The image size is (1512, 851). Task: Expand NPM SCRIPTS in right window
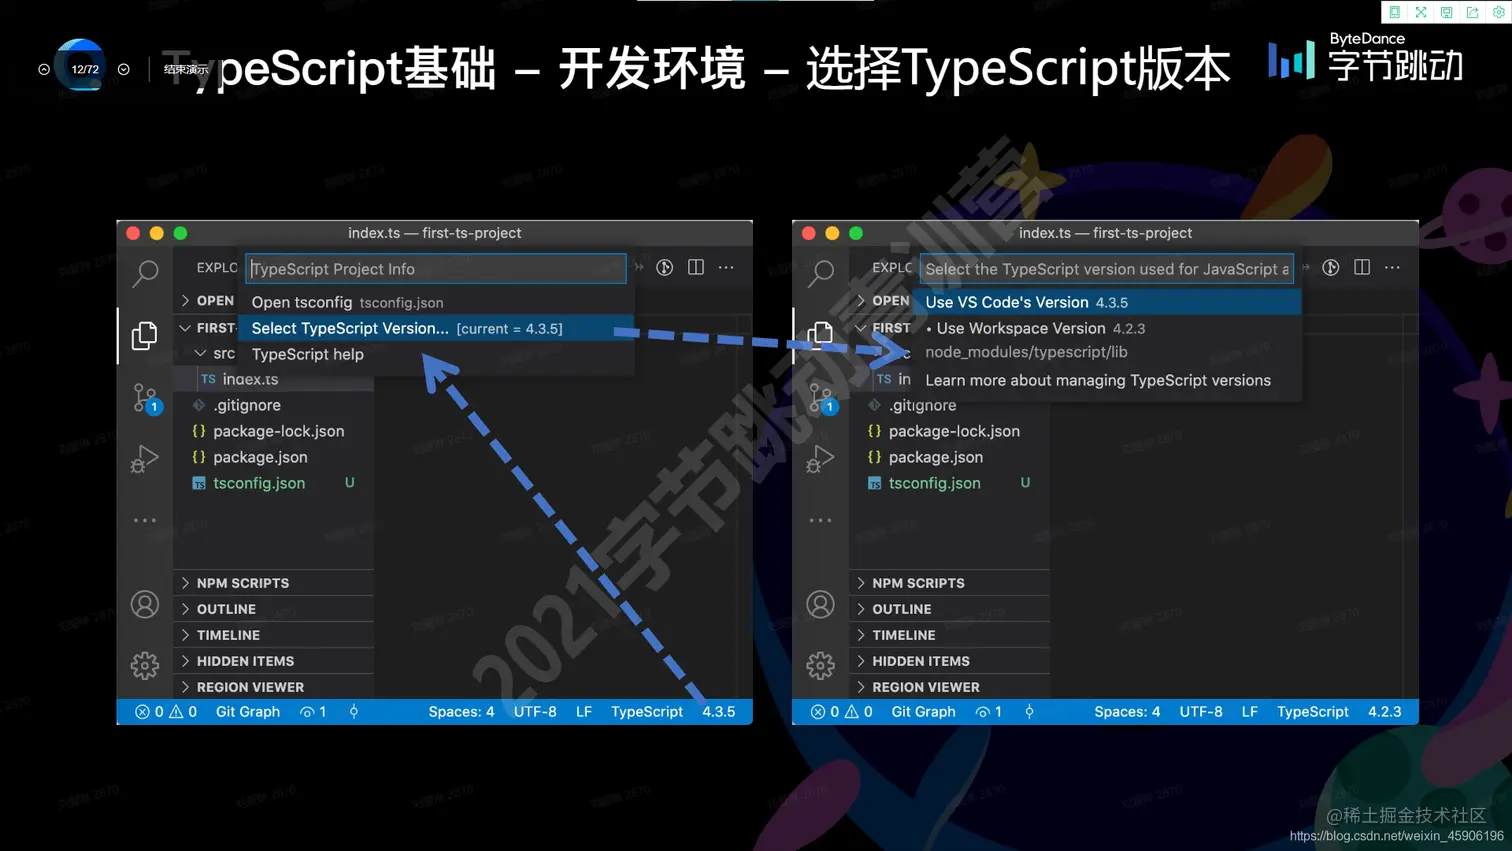tap(950, 583)
